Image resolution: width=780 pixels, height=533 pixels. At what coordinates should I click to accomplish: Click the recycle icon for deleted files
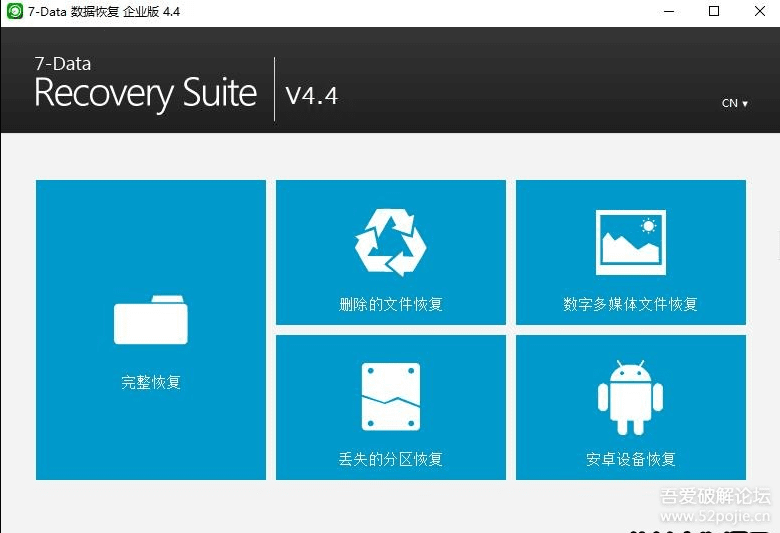point(390,242)
